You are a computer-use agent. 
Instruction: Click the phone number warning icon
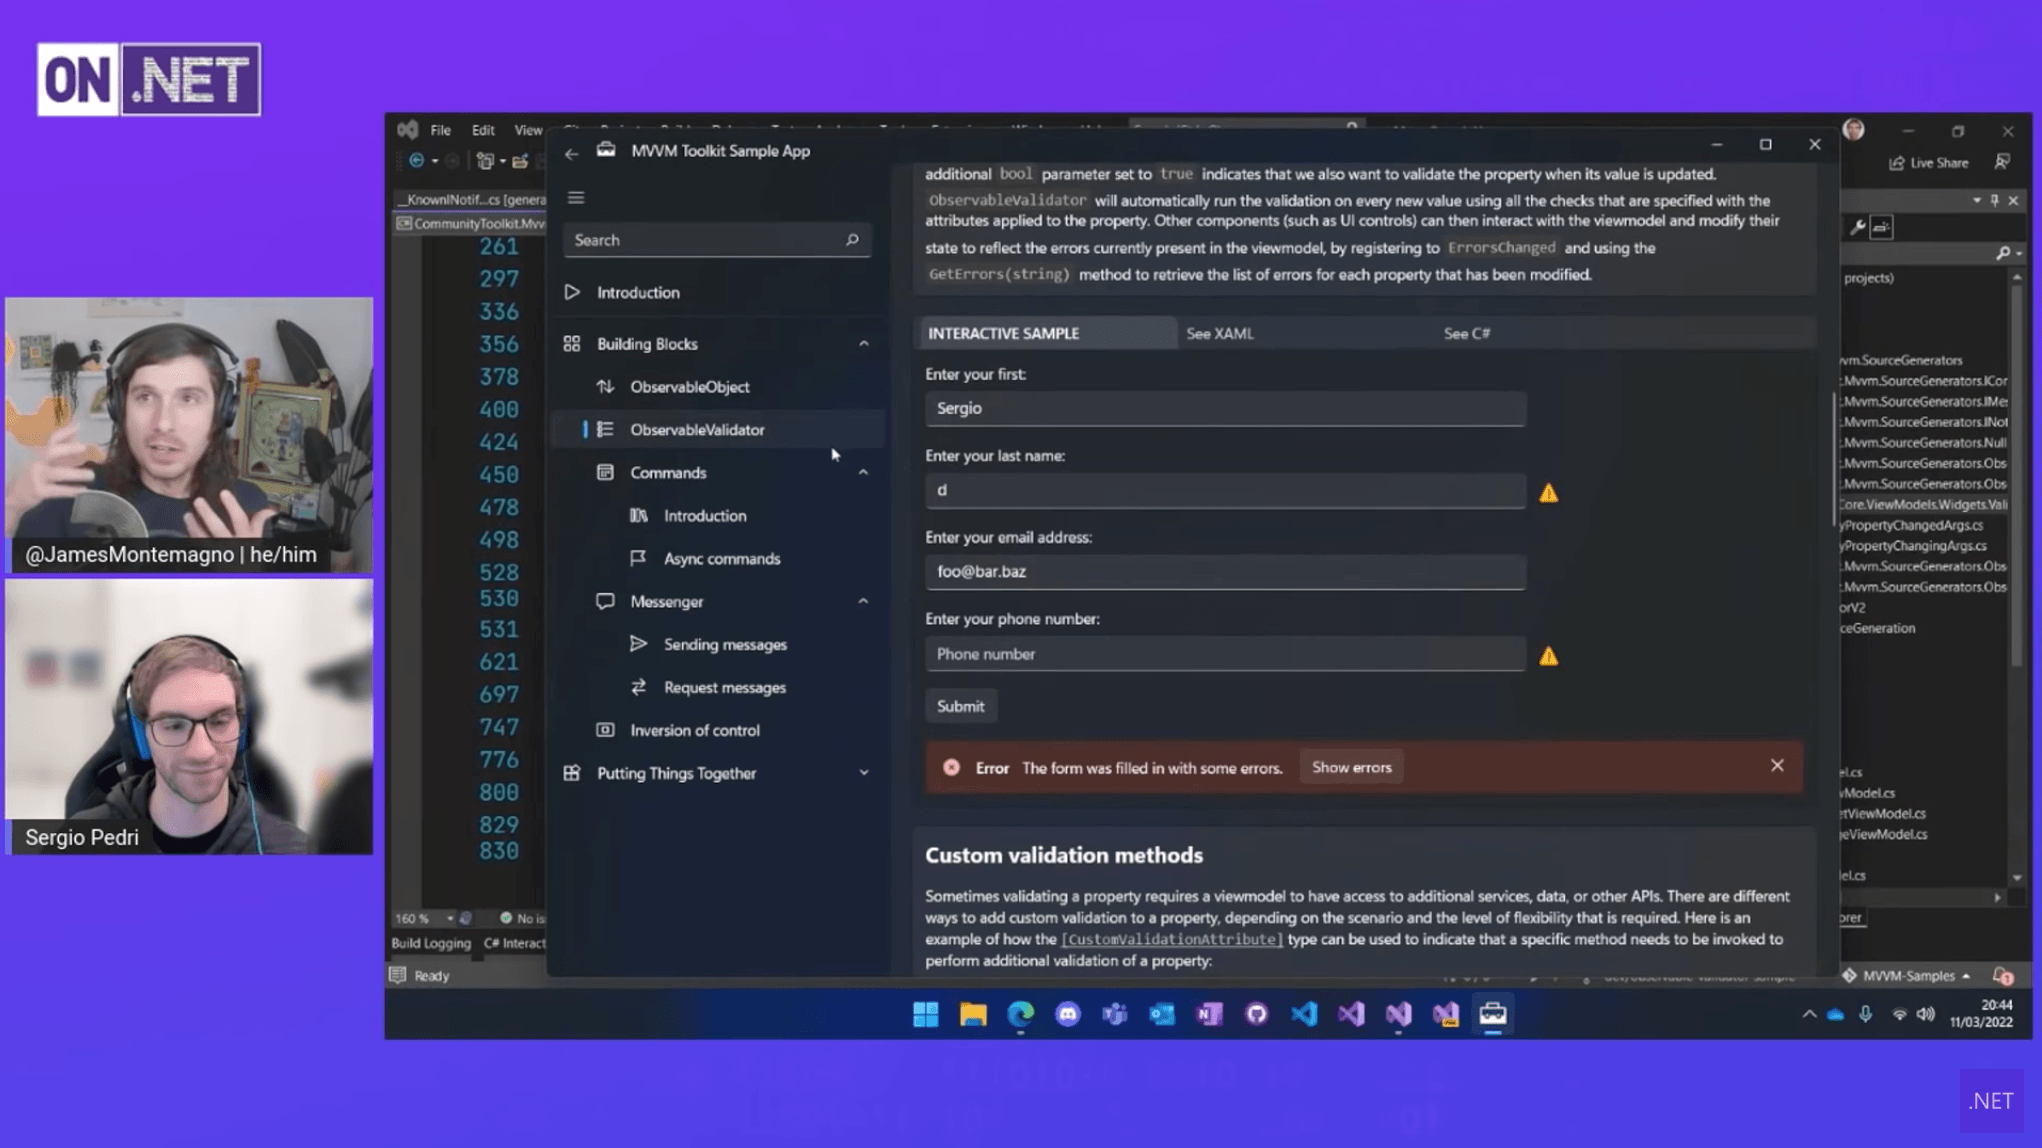click(x=1548, y=657)
